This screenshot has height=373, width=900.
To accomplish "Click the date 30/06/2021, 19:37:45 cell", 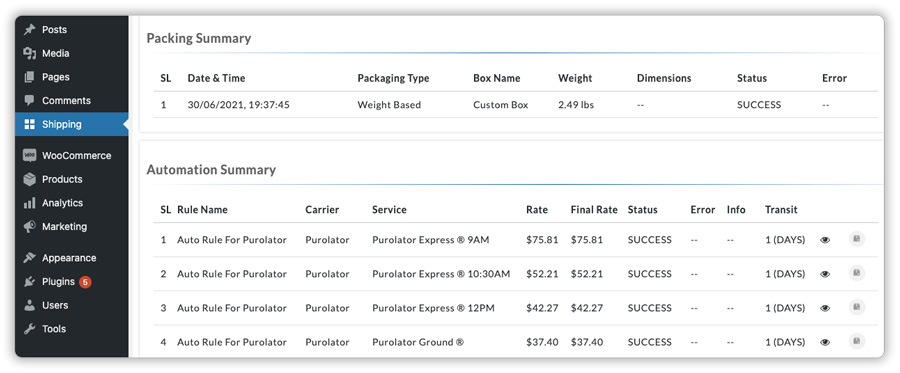I will (x=238, y=105).
